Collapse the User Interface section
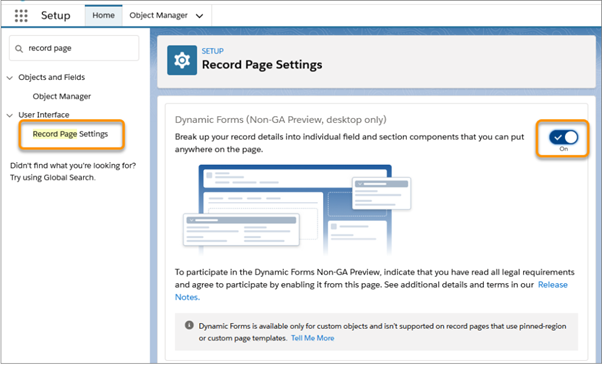 (10, 115)
